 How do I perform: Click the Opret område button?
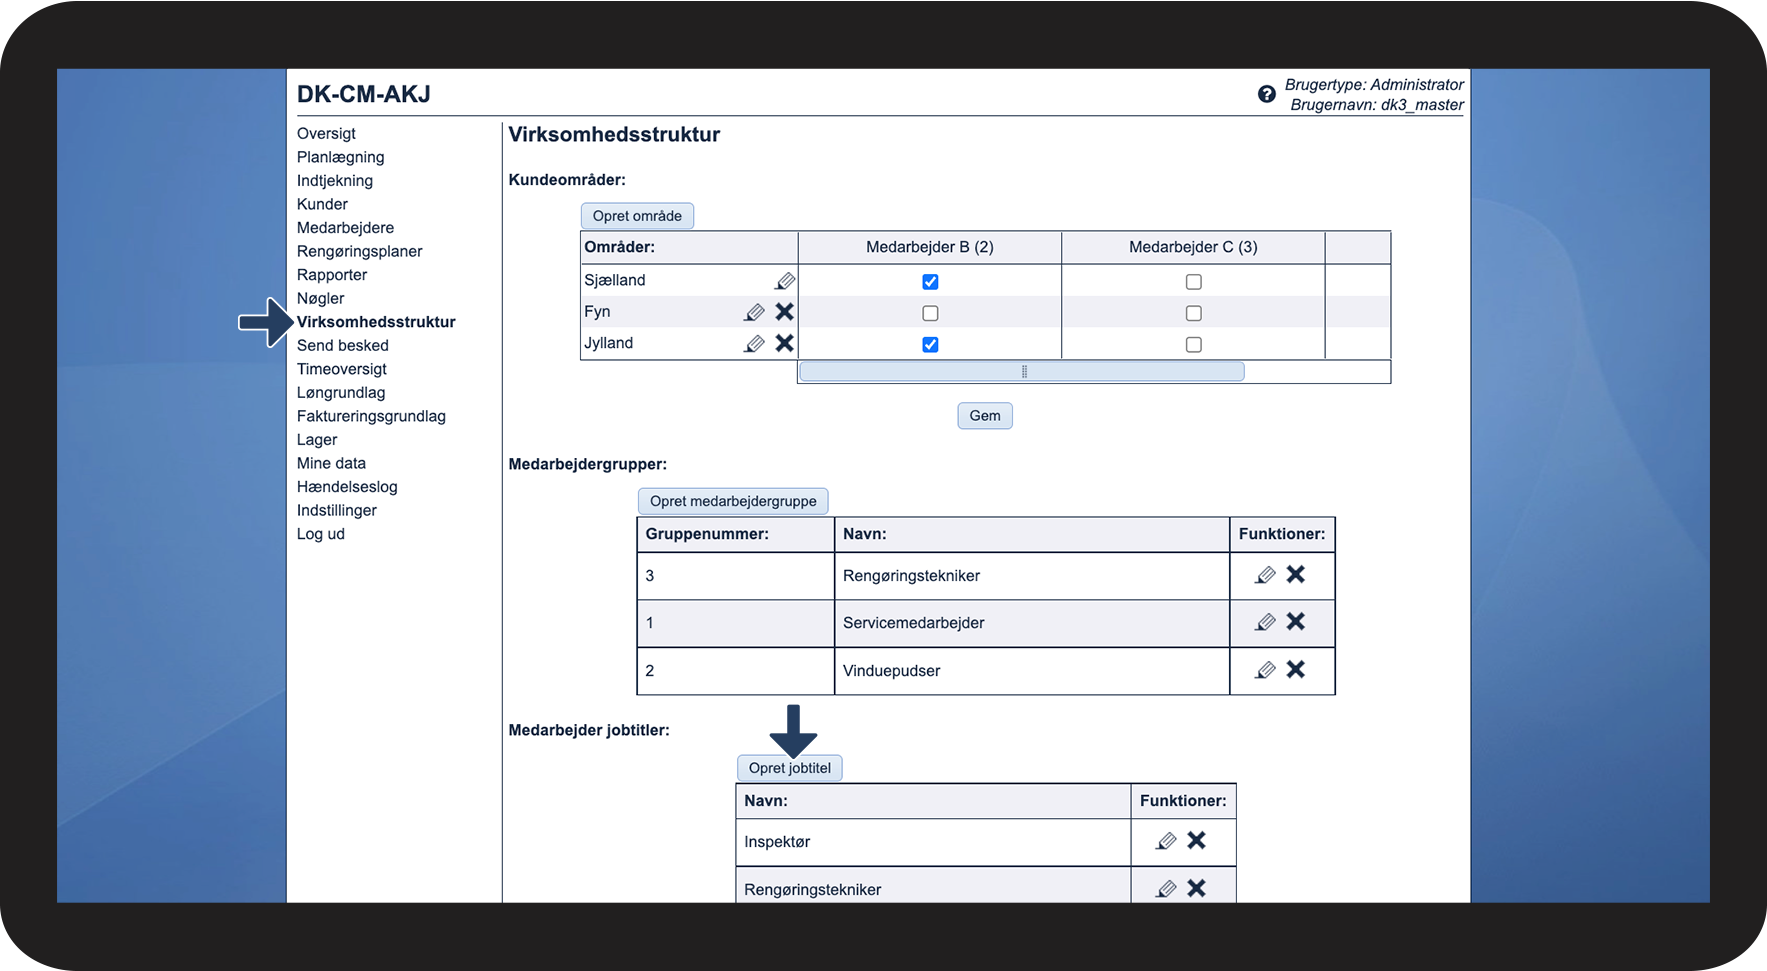pos(637,216)
